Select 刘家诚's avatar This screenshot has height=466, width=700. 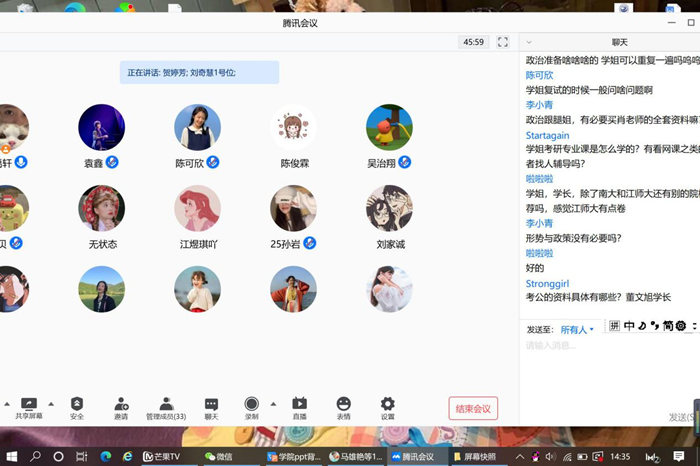389,208
